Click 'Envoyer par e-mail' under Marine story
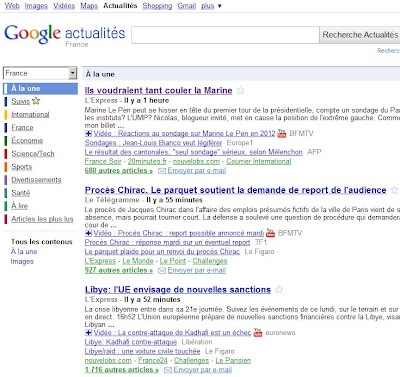The width and height of the screenshot is (400, 377). click(197, 171)
